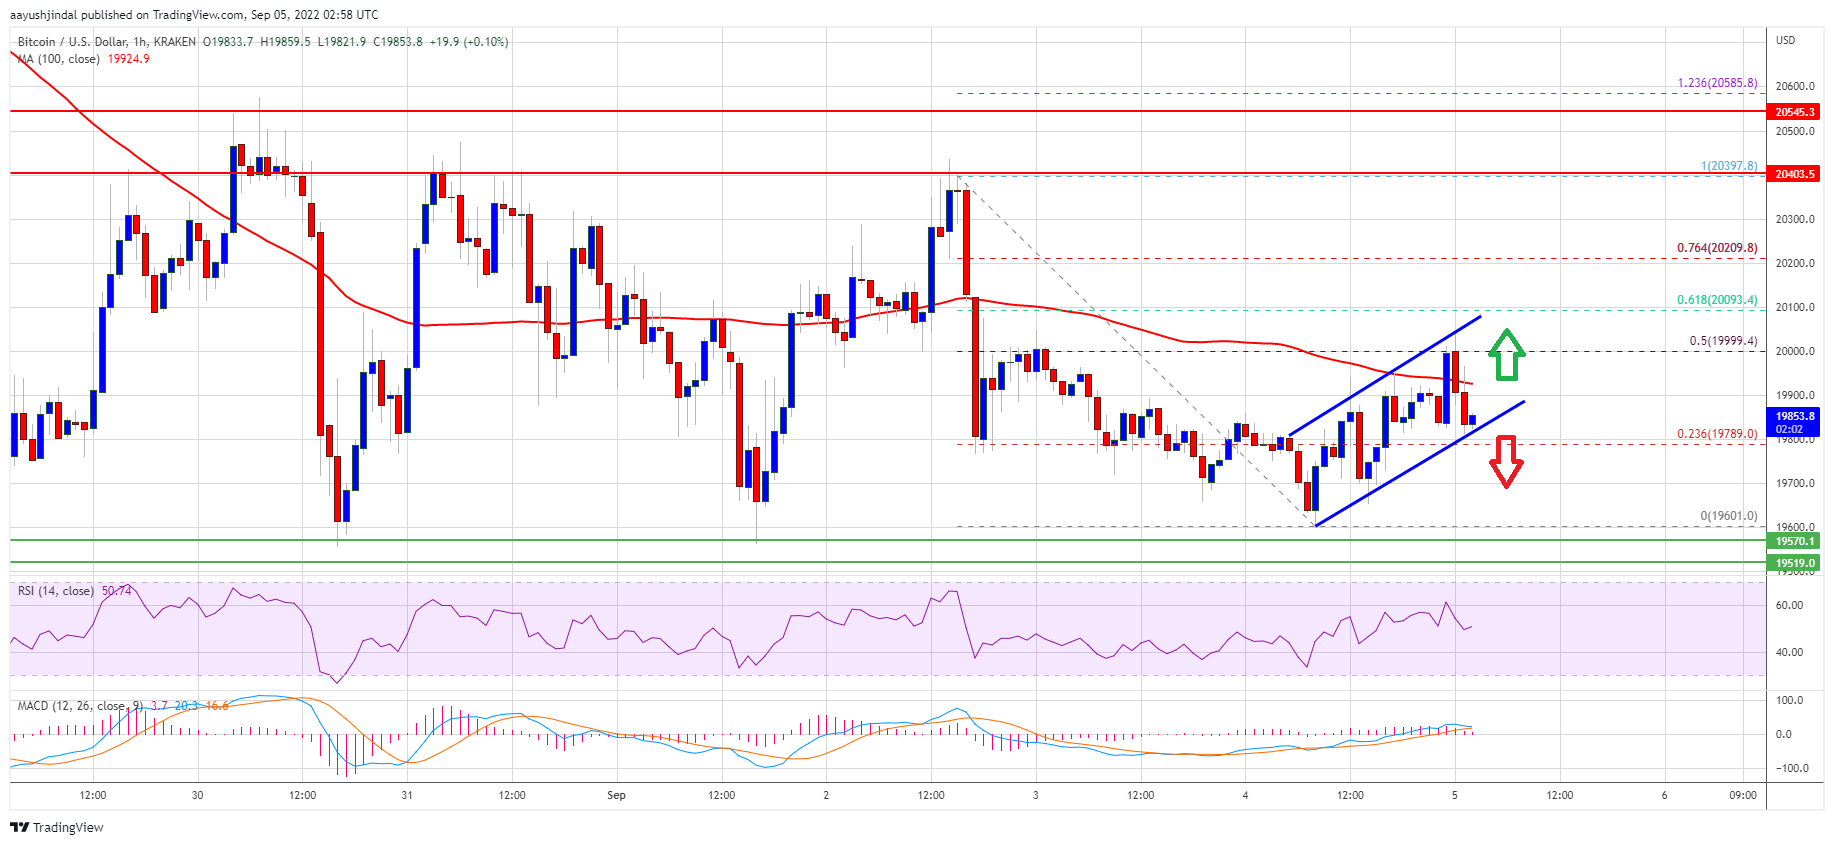Select the 20545.3 red price label
The height and width of the screenshot is (845, 1834).
point(1794,112)
